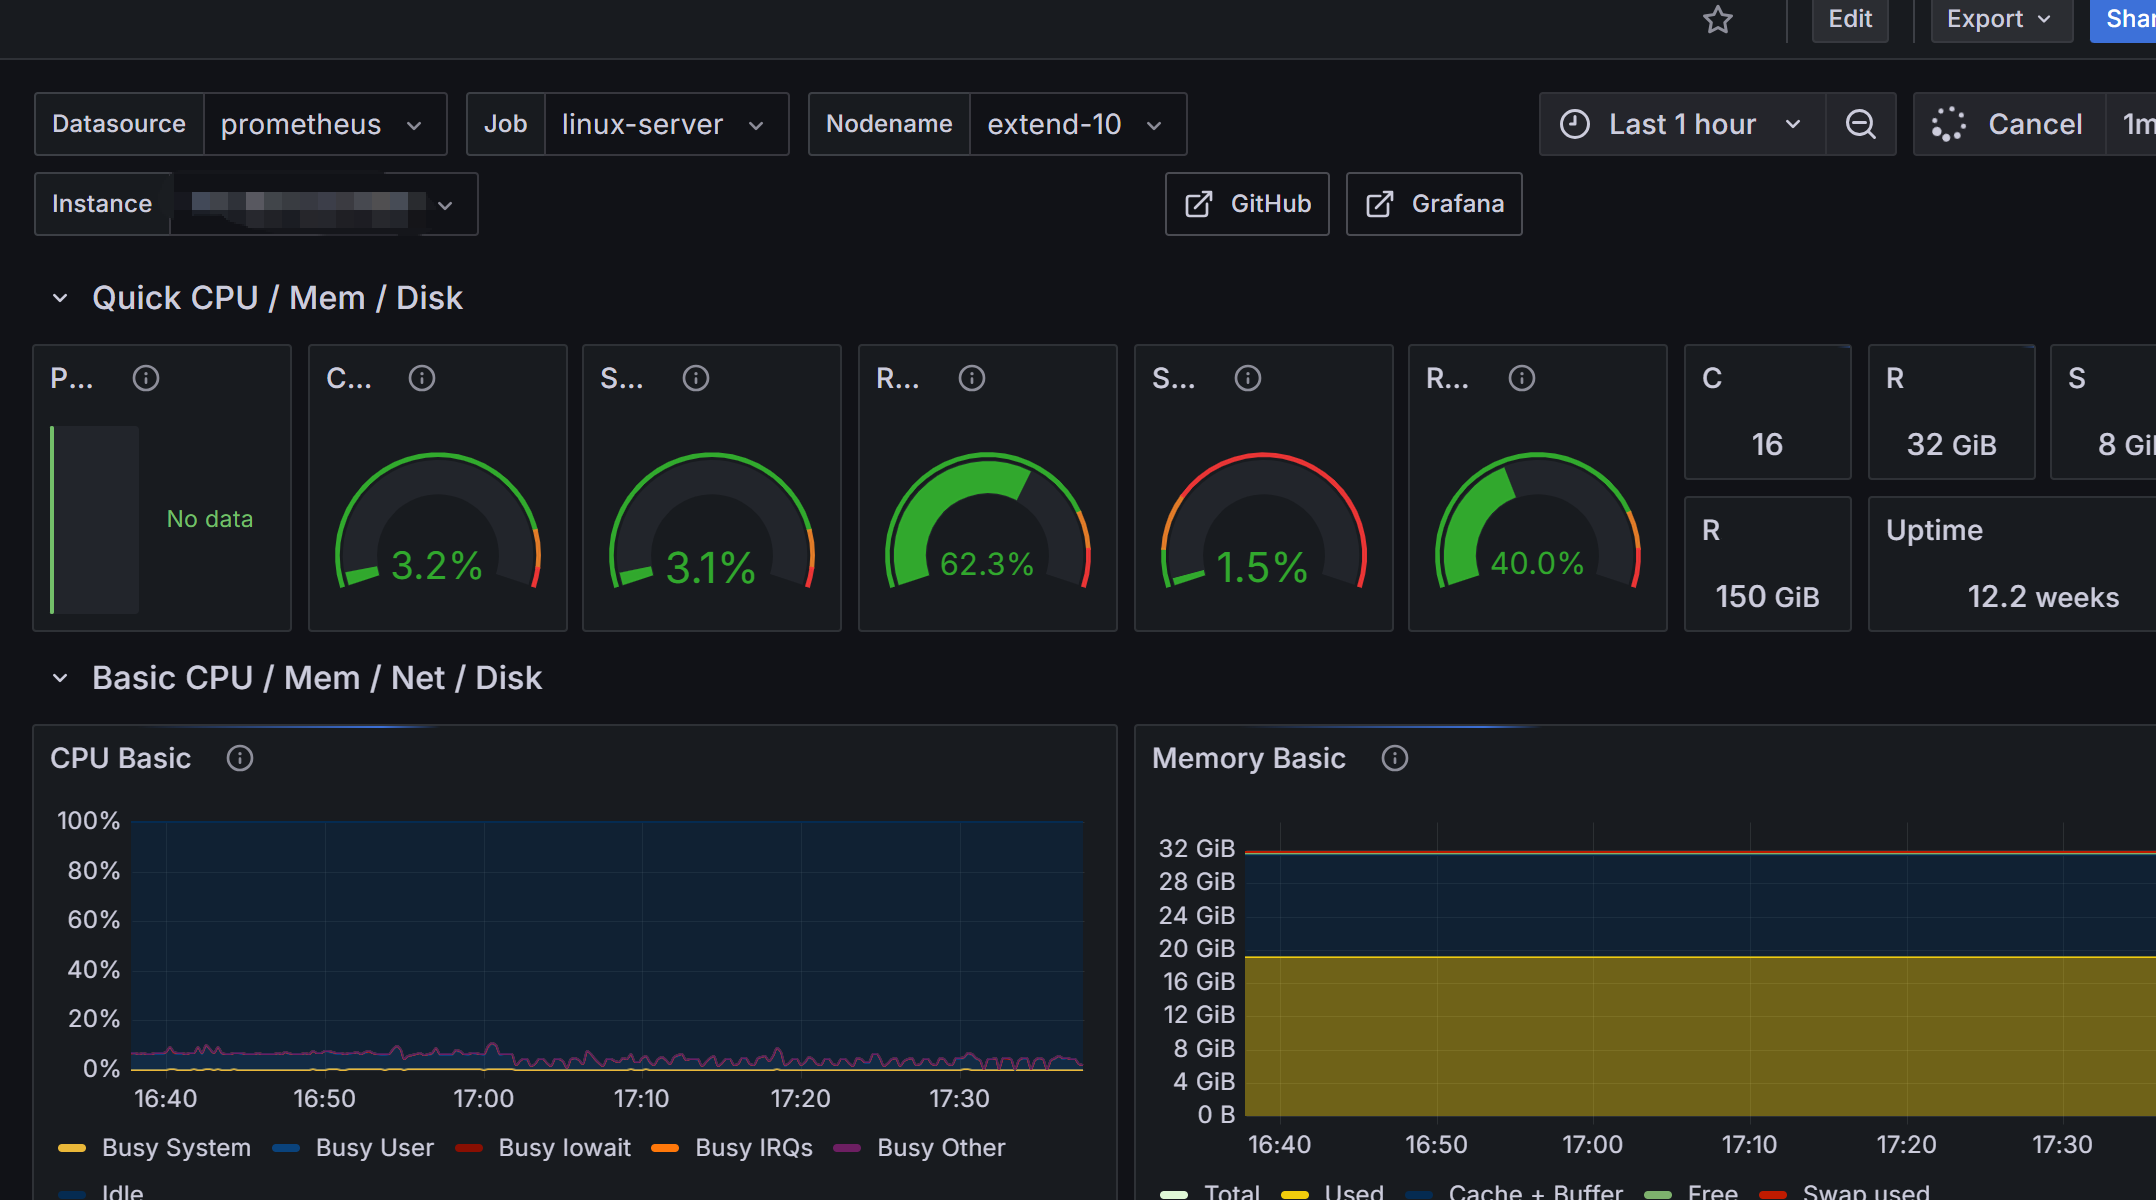Open the Export menu
2156x1200 pixels.
[x=2000, y=19]
